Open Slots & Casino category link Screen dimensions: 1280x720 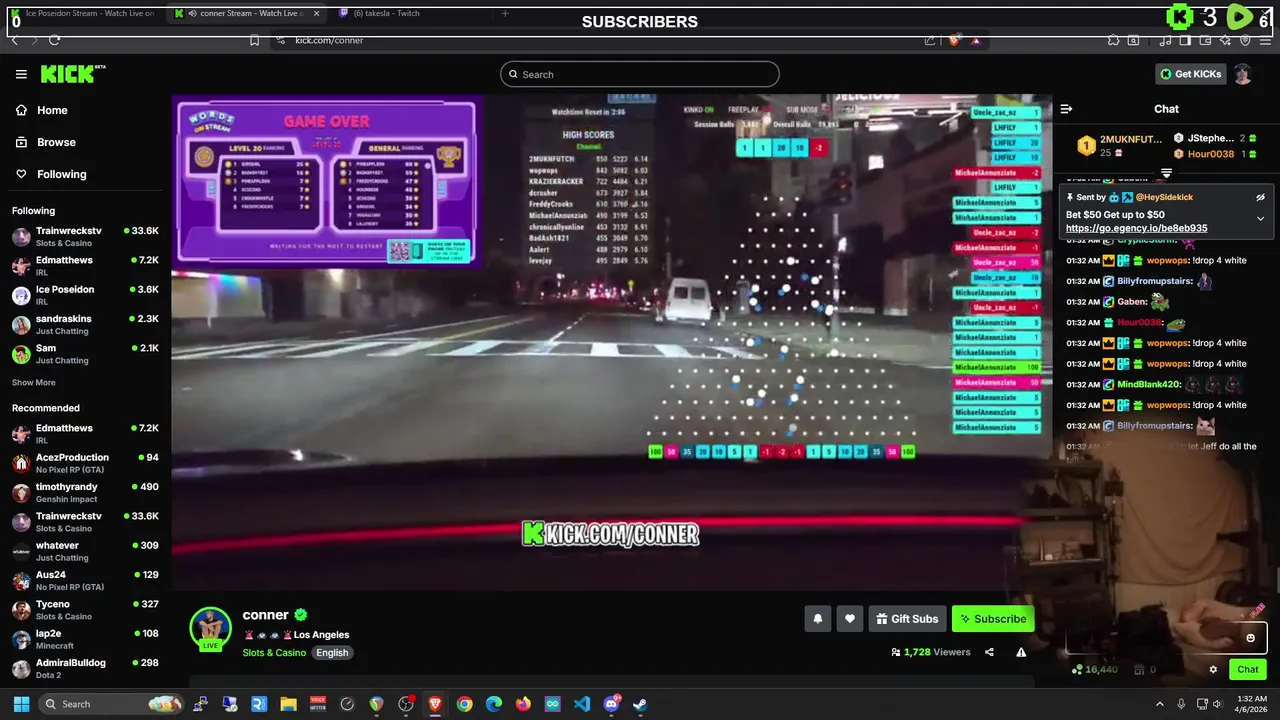274,653
